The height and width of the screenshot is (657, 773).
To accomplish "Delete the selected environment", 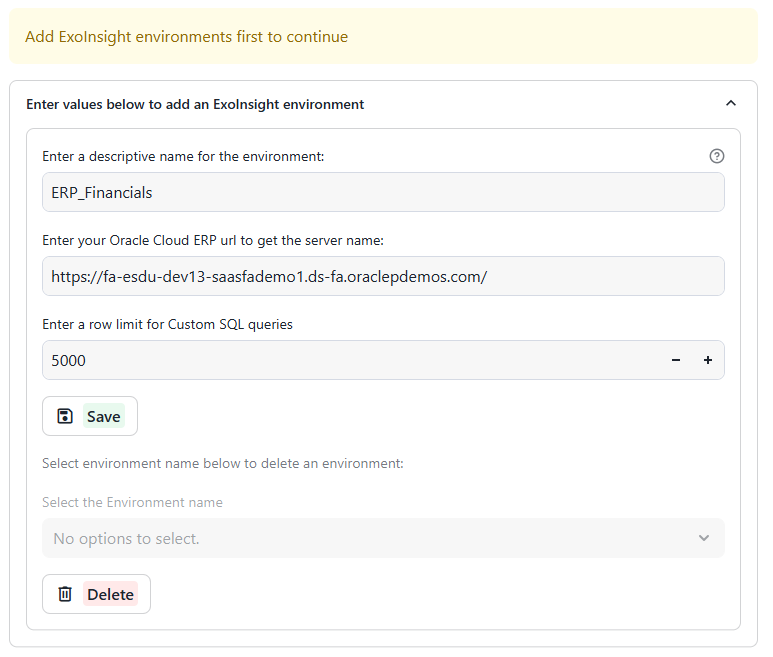I will tap(96, 594).
